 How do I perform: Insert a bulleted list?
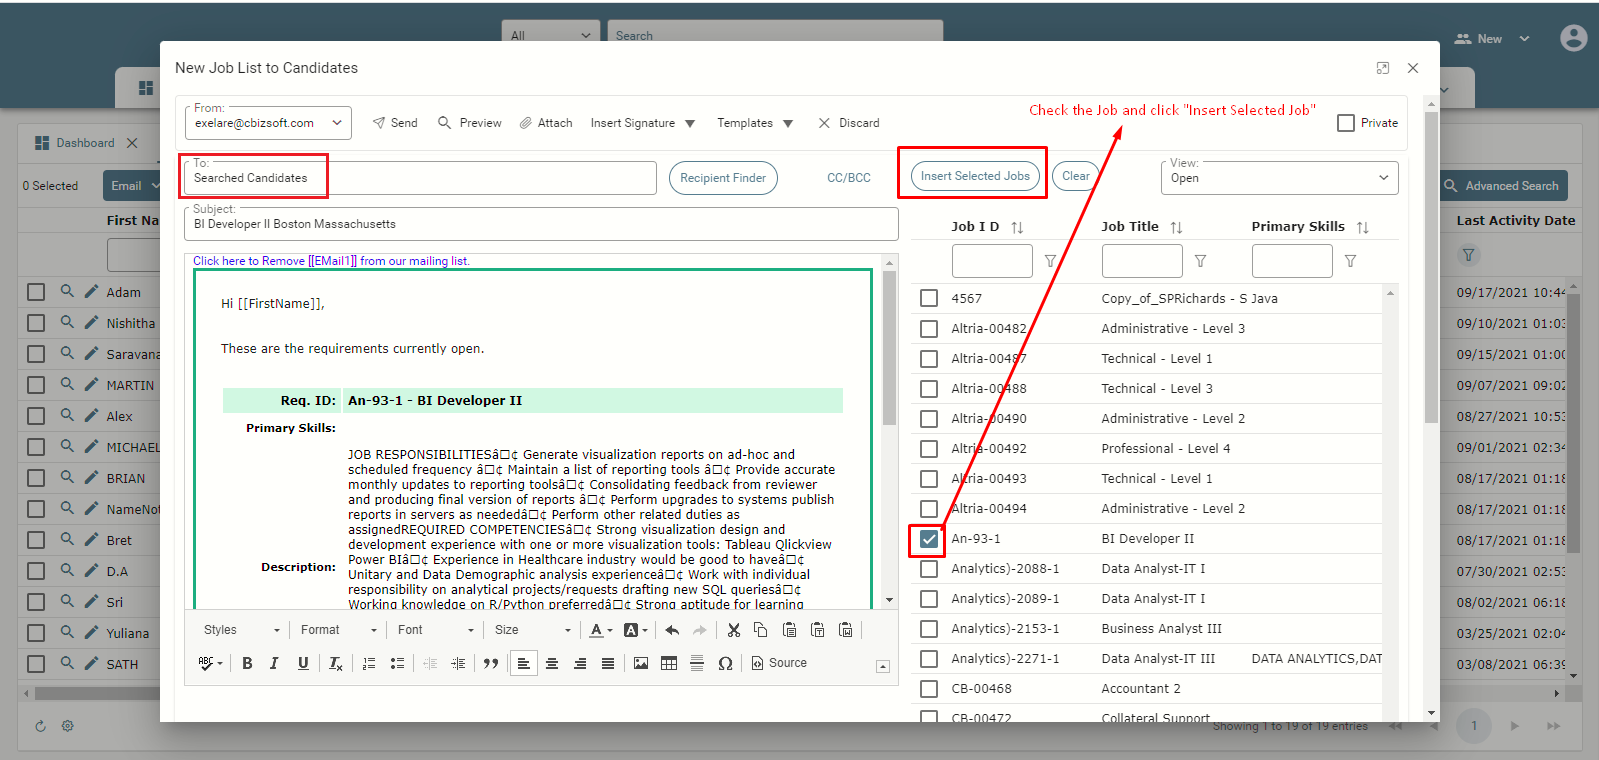[x=397, y=663]
